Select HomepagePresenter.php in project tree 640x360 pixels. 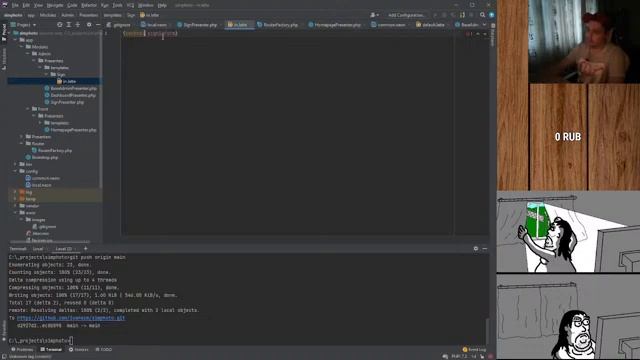pyautogui.click(x=71, y=130)
